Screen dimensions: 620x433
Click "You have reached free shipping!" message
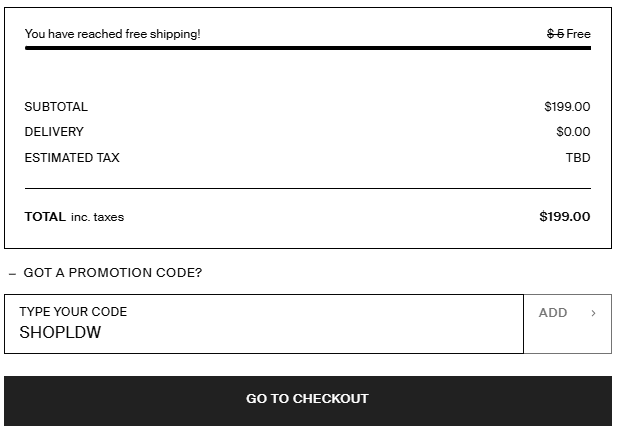pos(112,34)
